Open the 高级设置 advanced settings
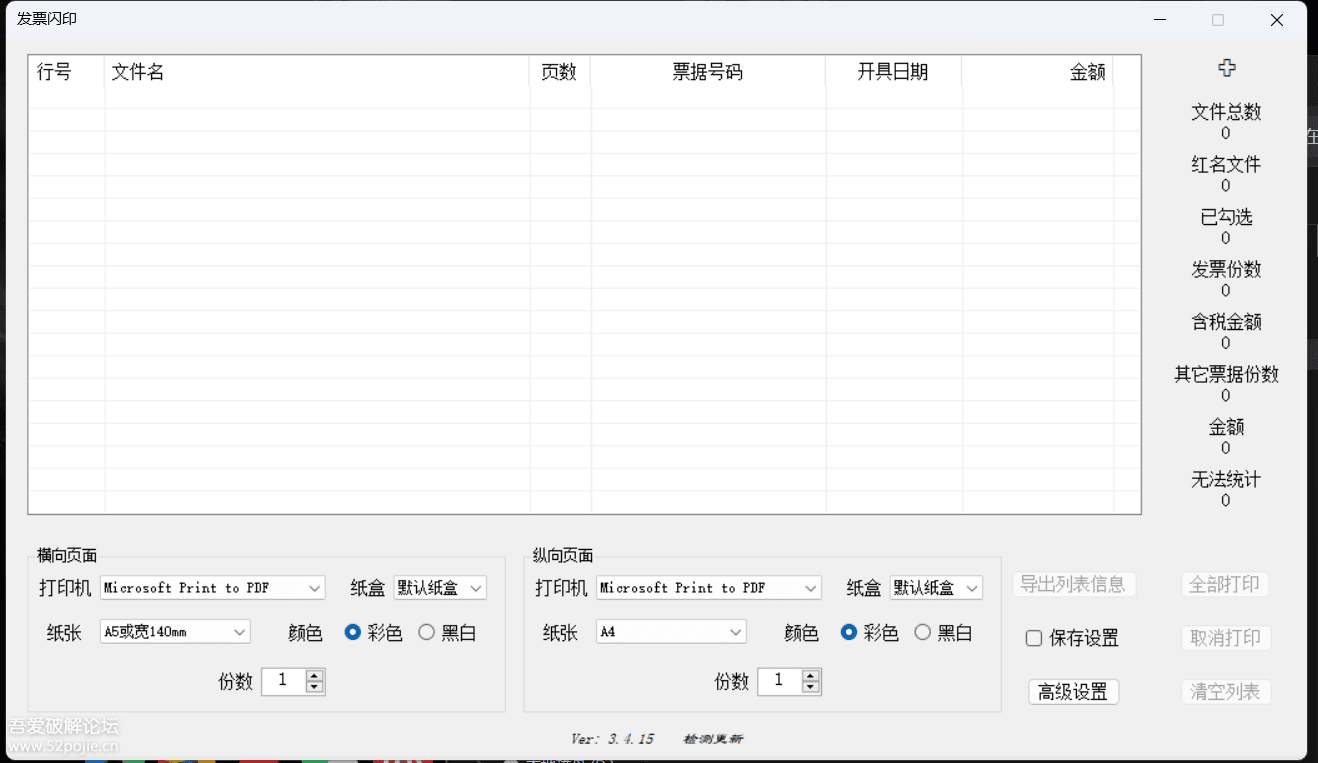1318x763 pixels. pyautogui.click(x=1073, y=692)
